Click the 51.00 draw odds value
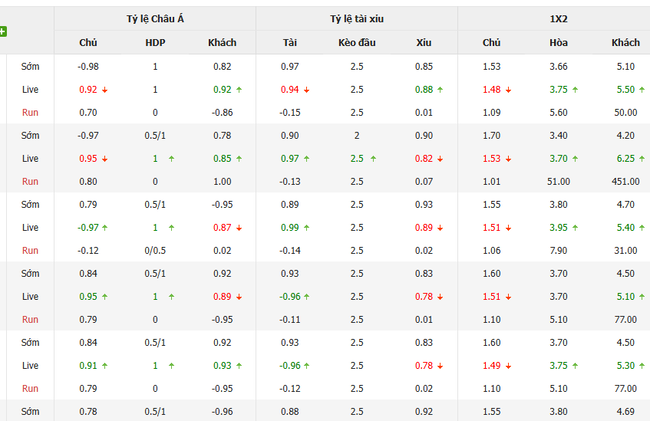 558,181
